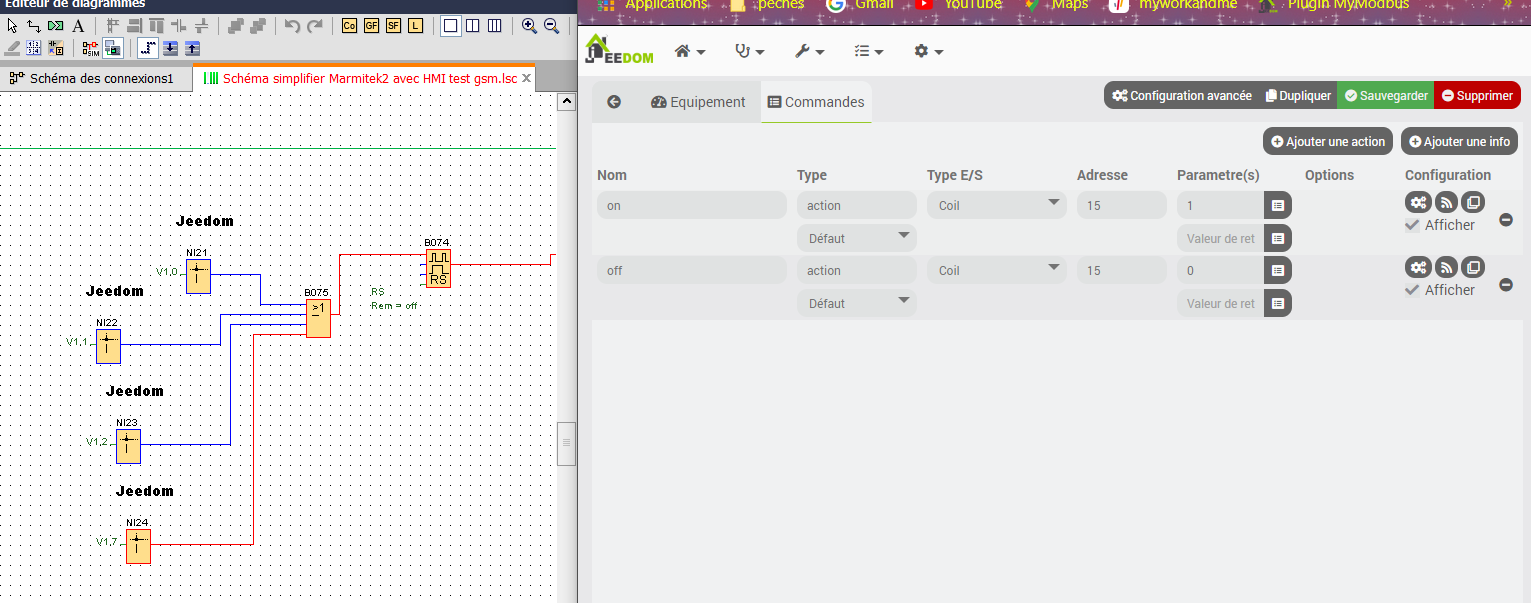
Task: Expand the Jeedom gear settings menu
Action: click(928, 51)
